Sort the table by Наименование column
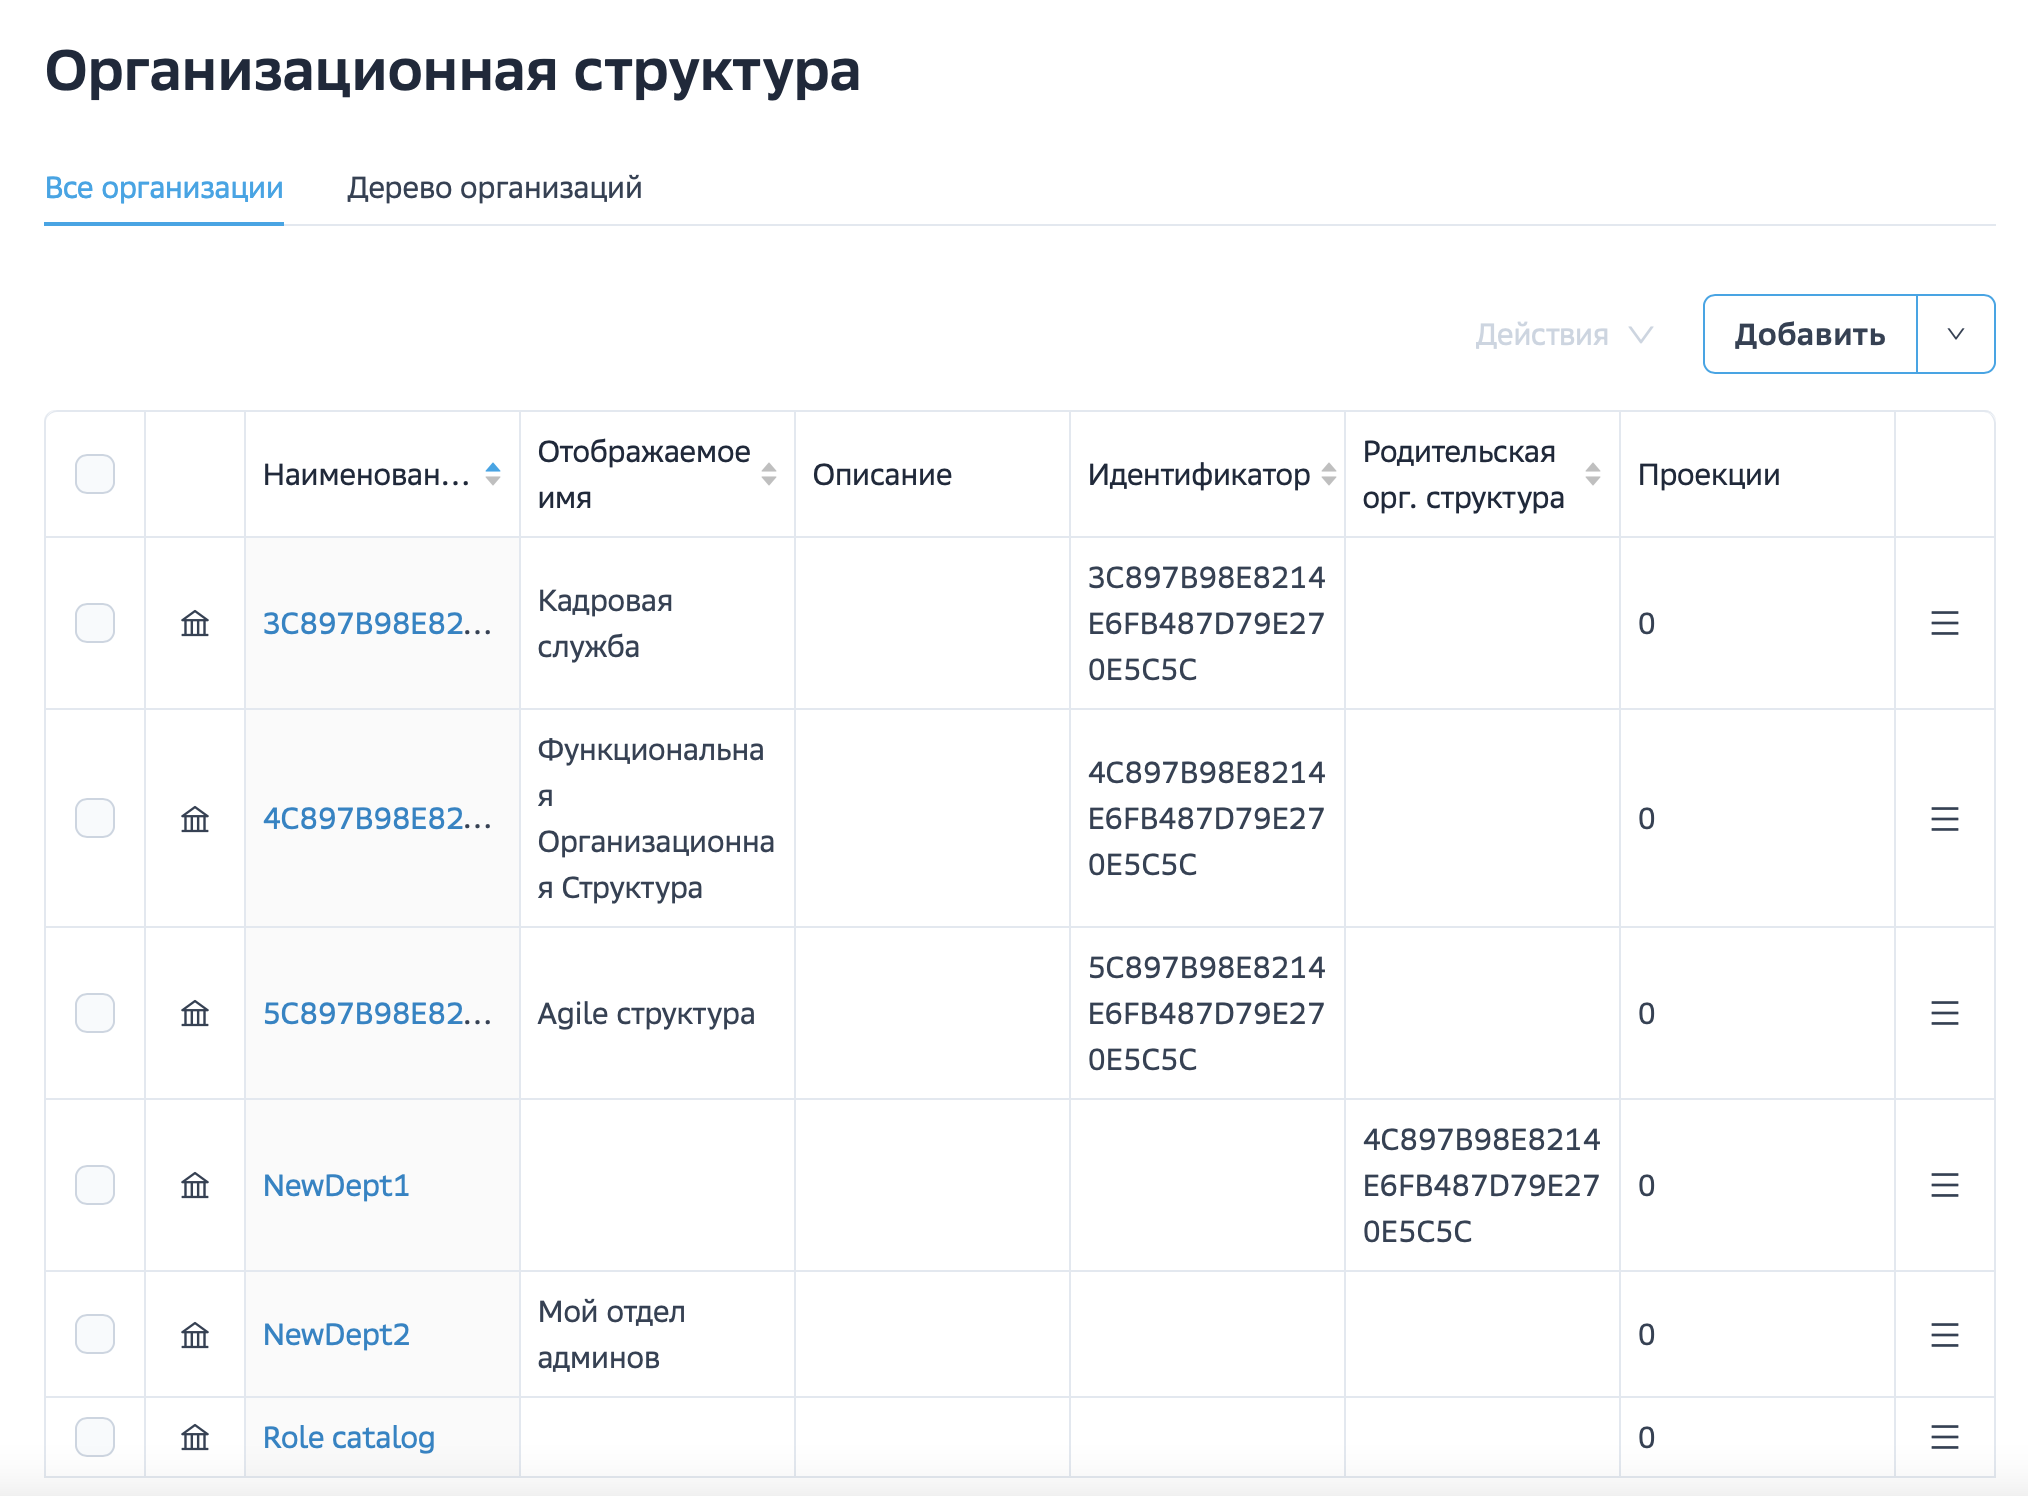The height and width of the screenshot is (1496, 2028). (492, 474)
